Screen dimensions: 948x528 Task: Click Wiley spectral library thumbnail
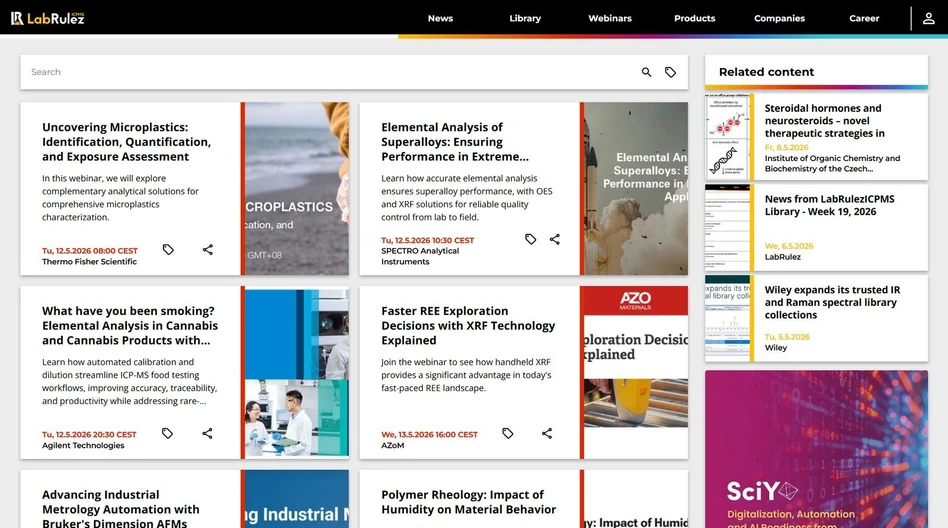pyautogui.click(x=727, y=319)
